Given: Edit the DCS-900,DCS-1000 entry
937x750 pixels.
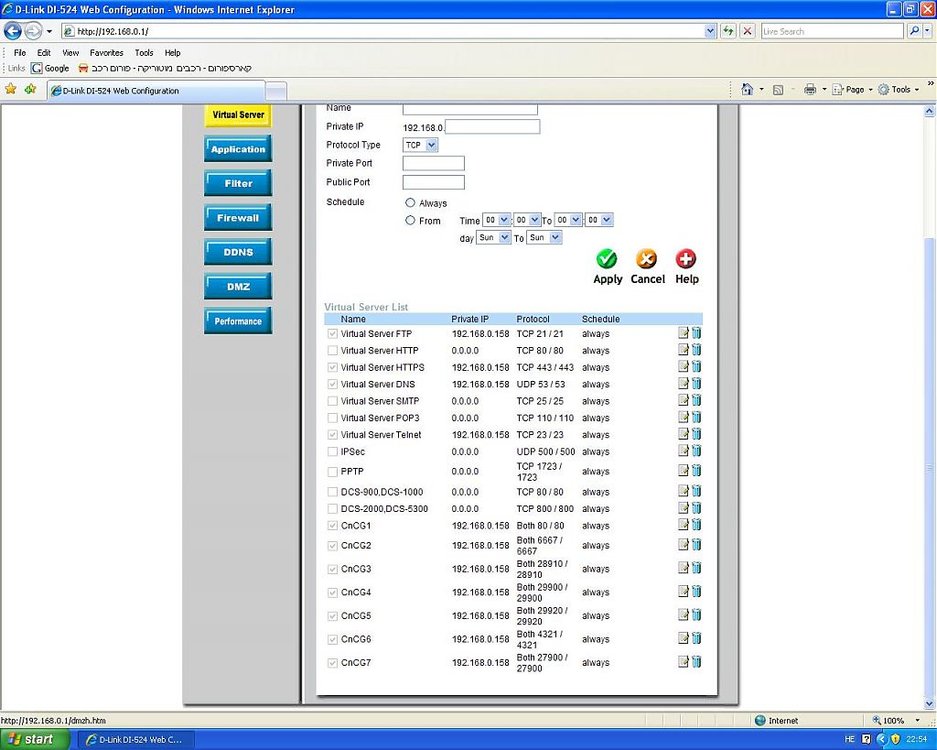Looking at the screenshot, I should [x=684, y=491].
